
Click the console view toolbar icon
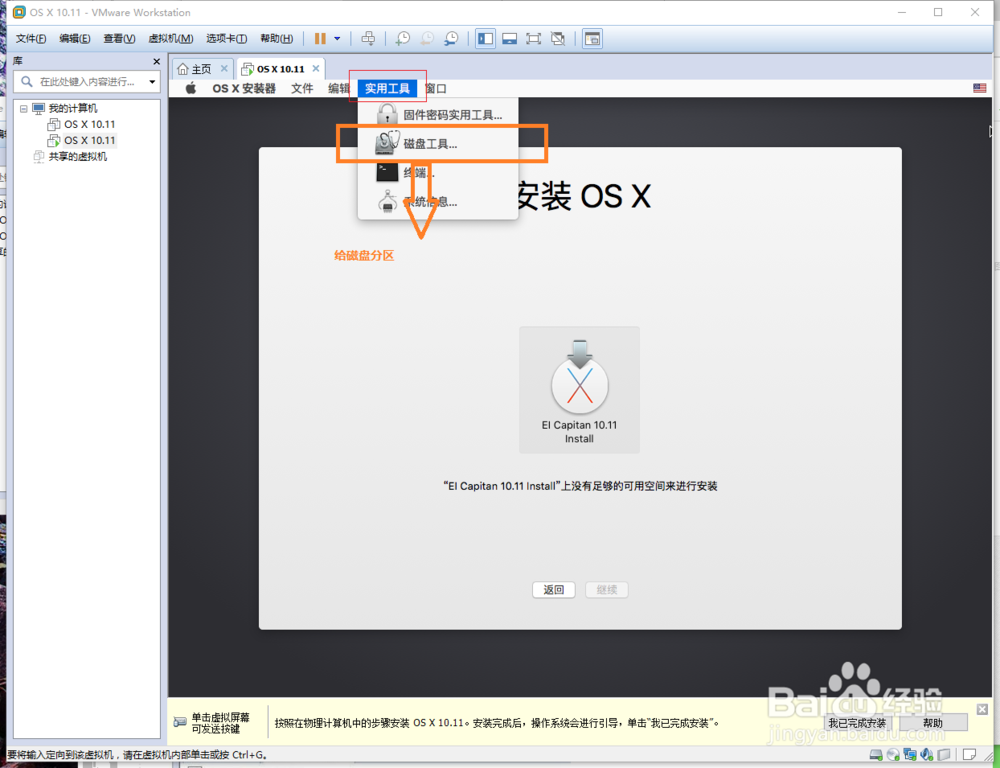592,39
